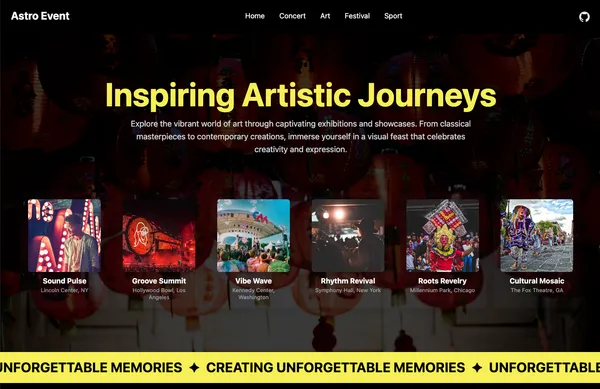Click the Groove Summit title link
The image size is (600, 389).
tap(159, 281)
